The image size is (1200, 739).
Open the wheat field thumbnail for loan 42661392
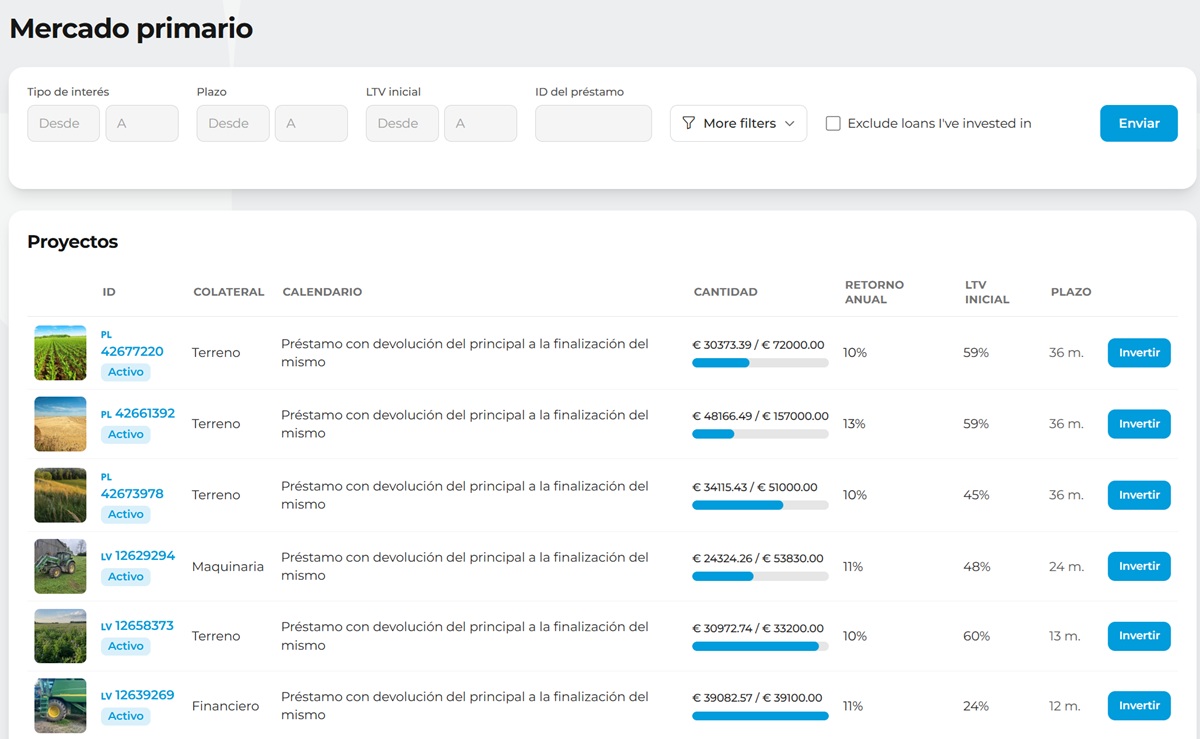(61, 424)
